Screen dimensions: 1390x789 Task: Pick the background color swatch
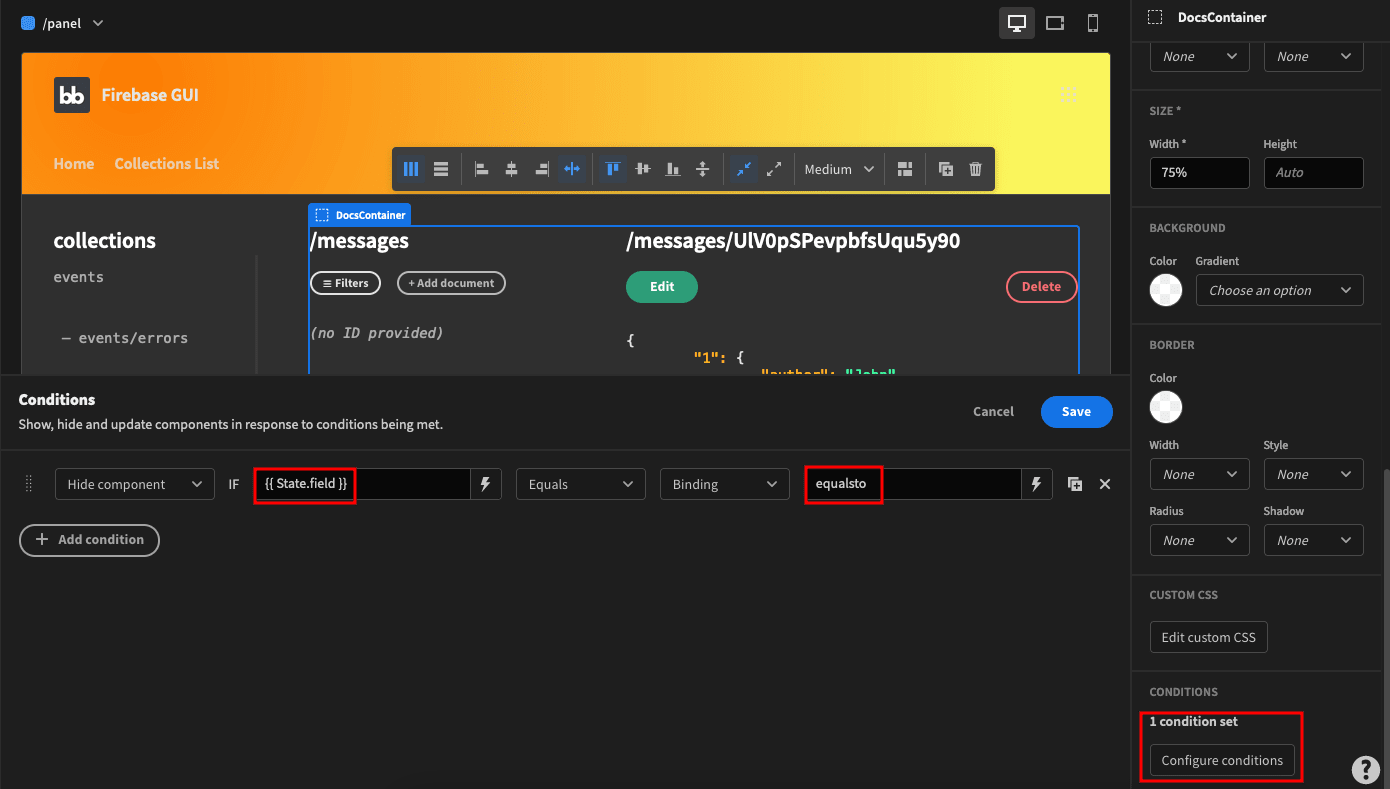(1166, 290)
